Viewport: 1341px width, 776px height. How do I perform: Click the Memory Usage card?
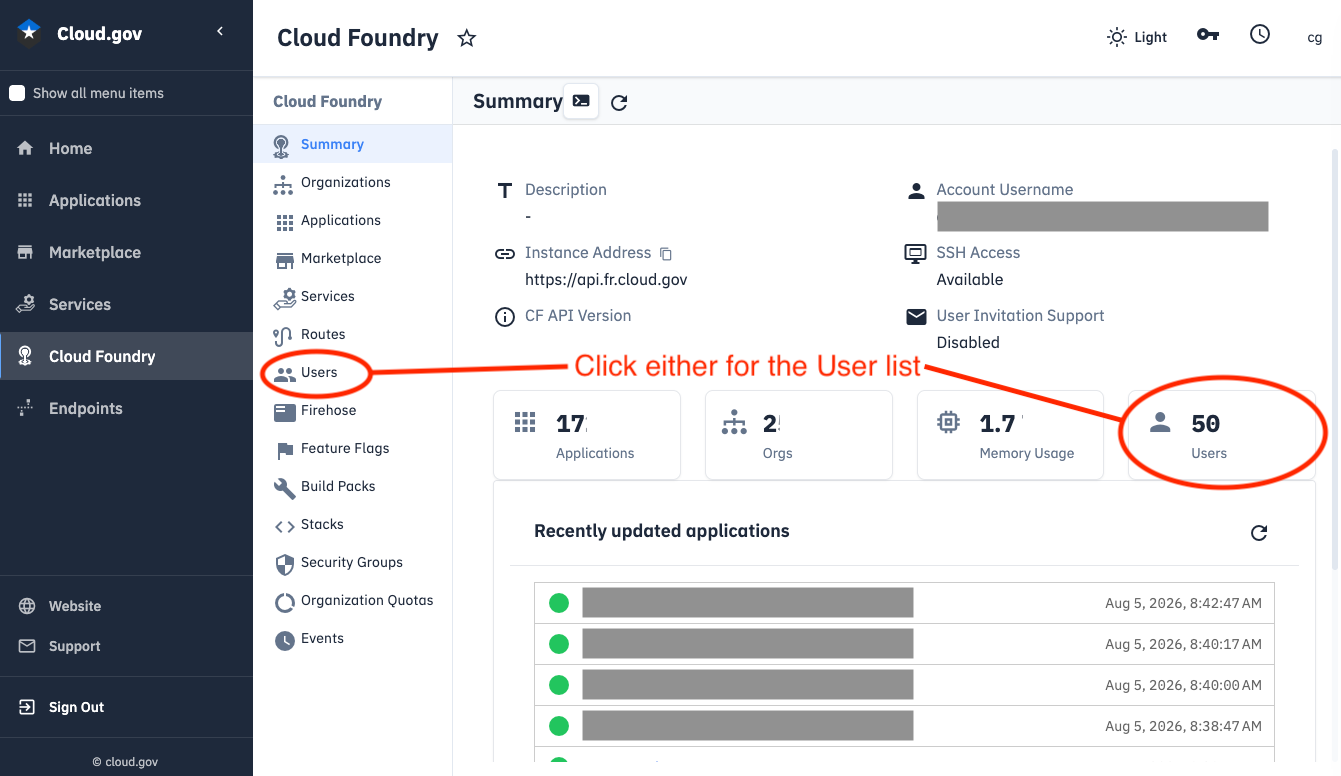(1010, 435)
